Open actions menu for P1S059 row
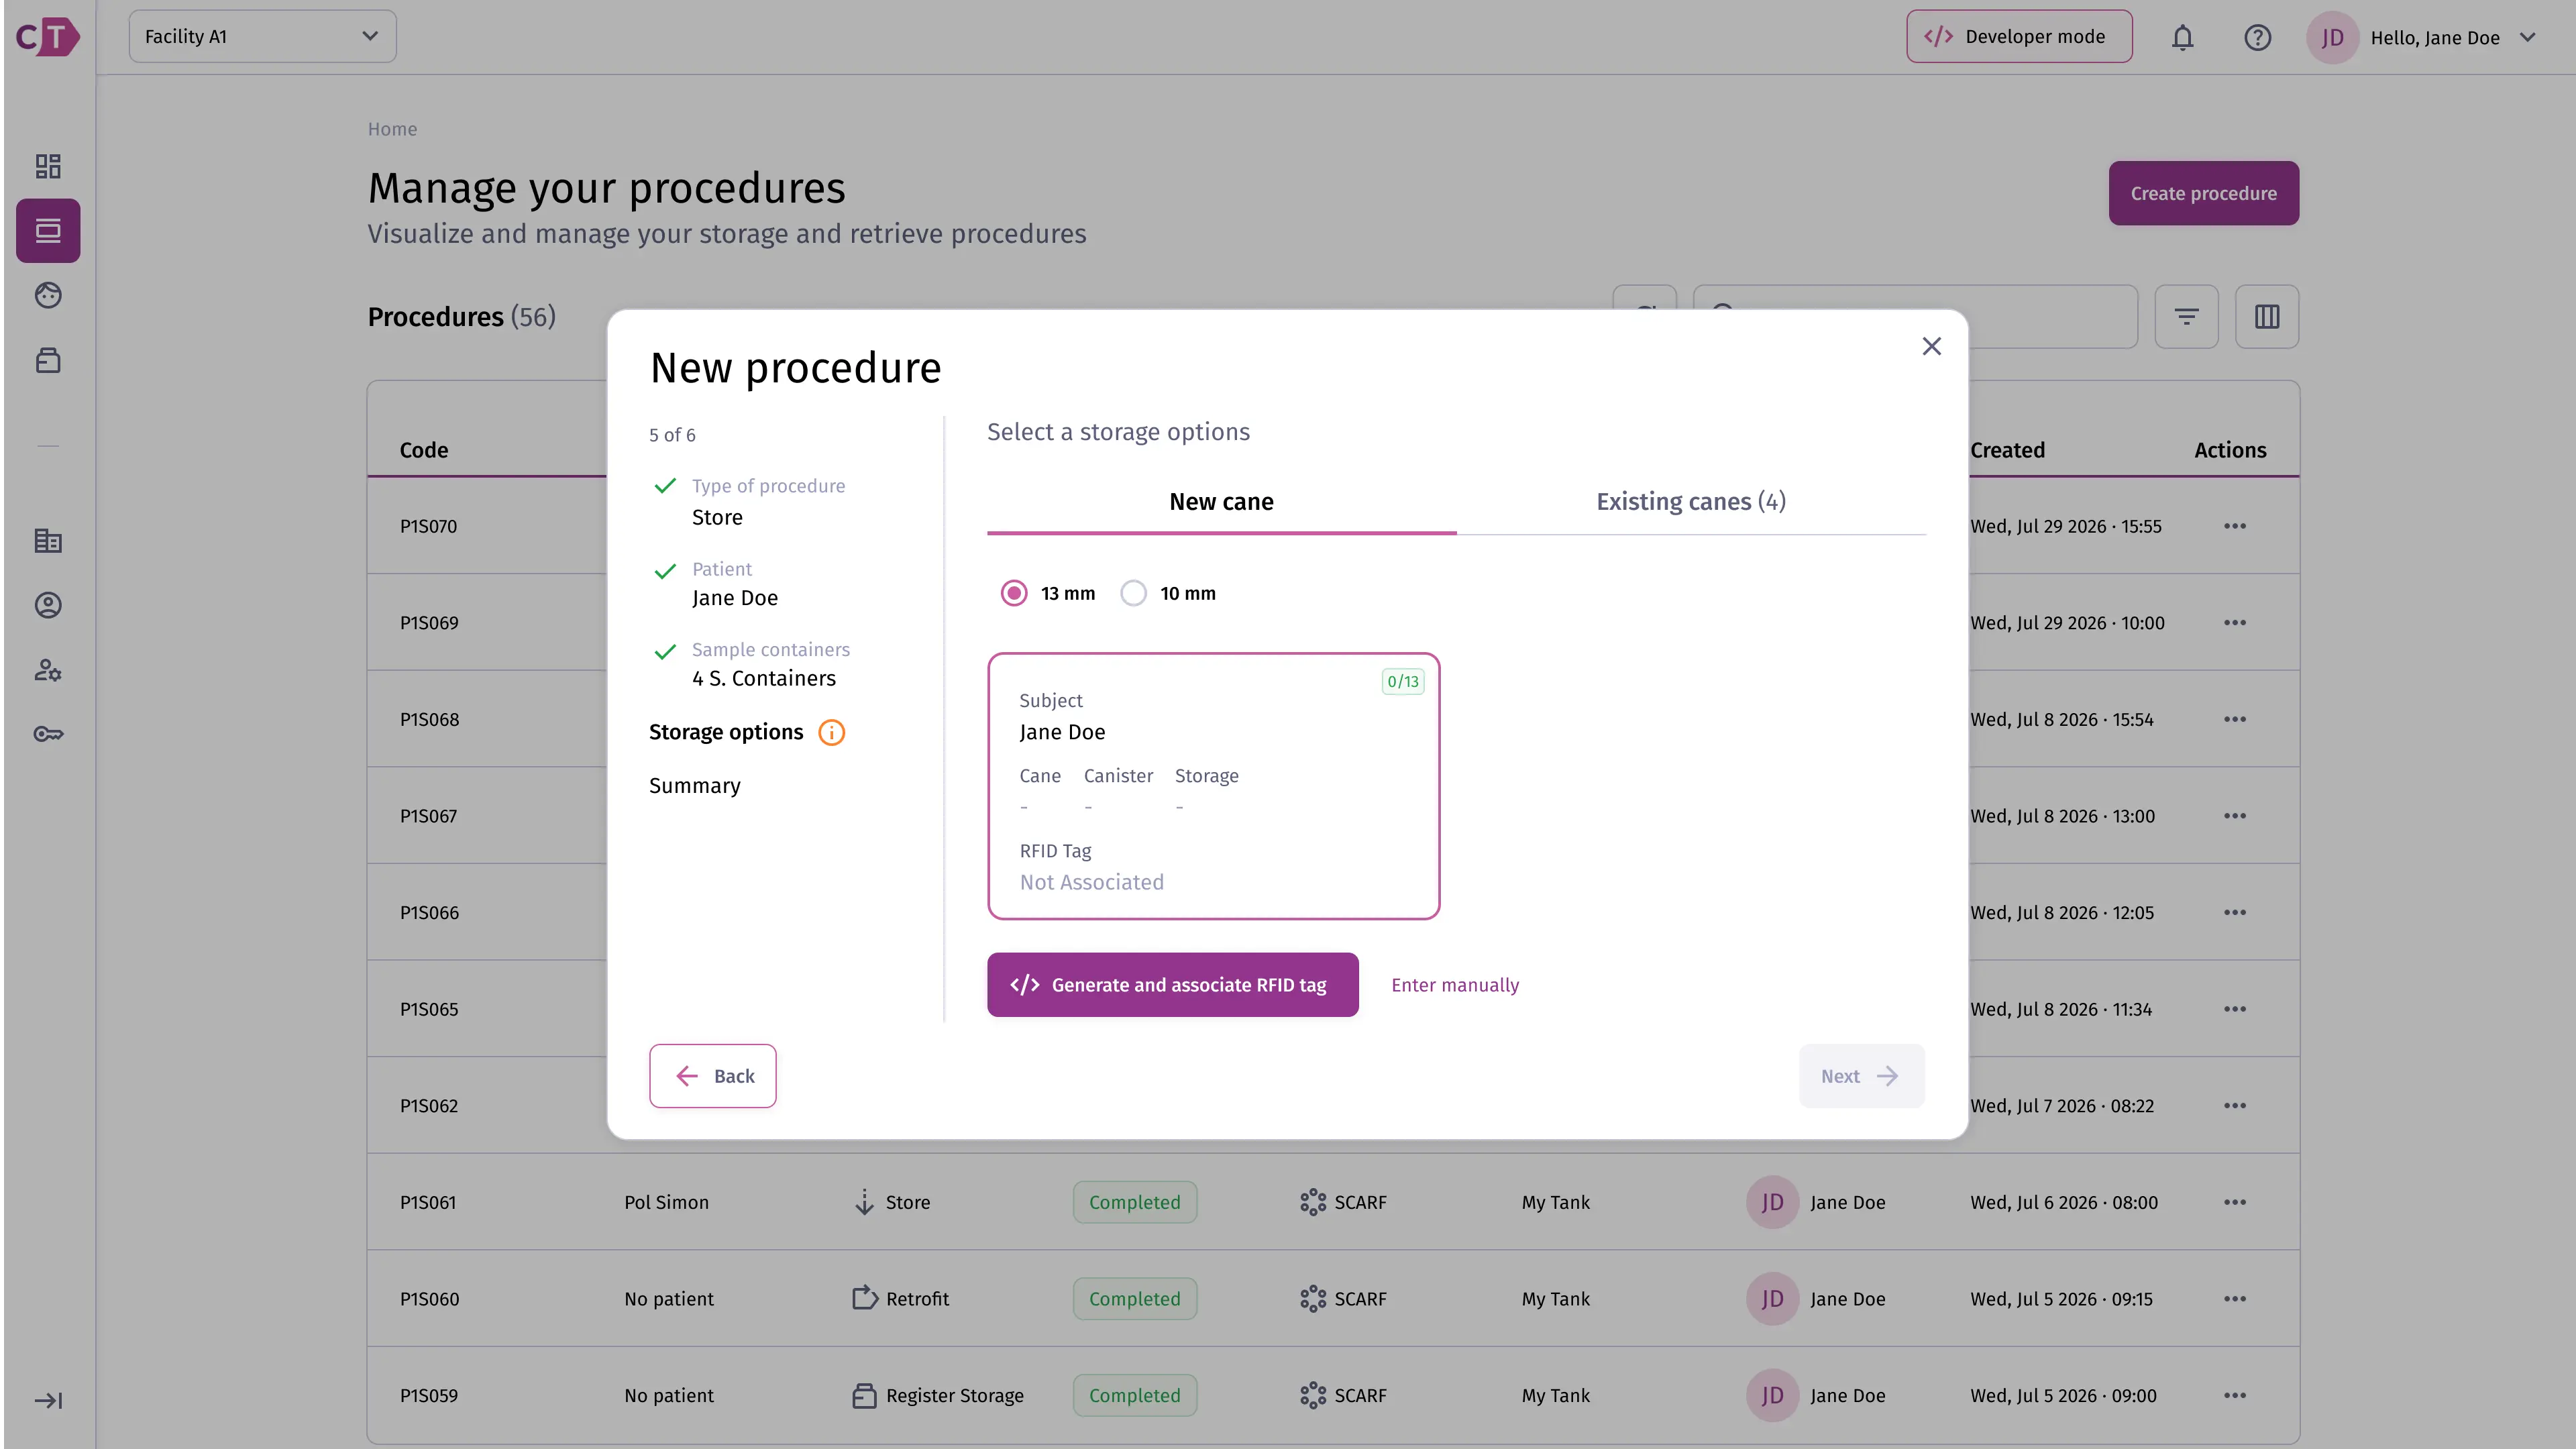Image resolution: width=2576 pixels, height=1449 pixels. tap(2235, 1395)
